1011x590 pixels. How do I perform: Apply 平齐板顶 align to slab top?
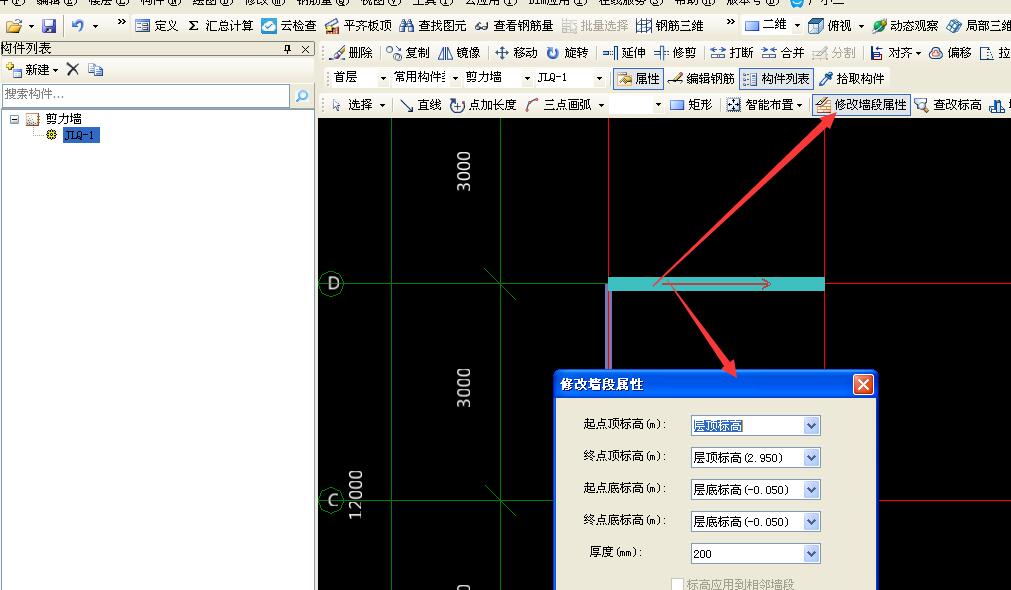click(358, 26)
